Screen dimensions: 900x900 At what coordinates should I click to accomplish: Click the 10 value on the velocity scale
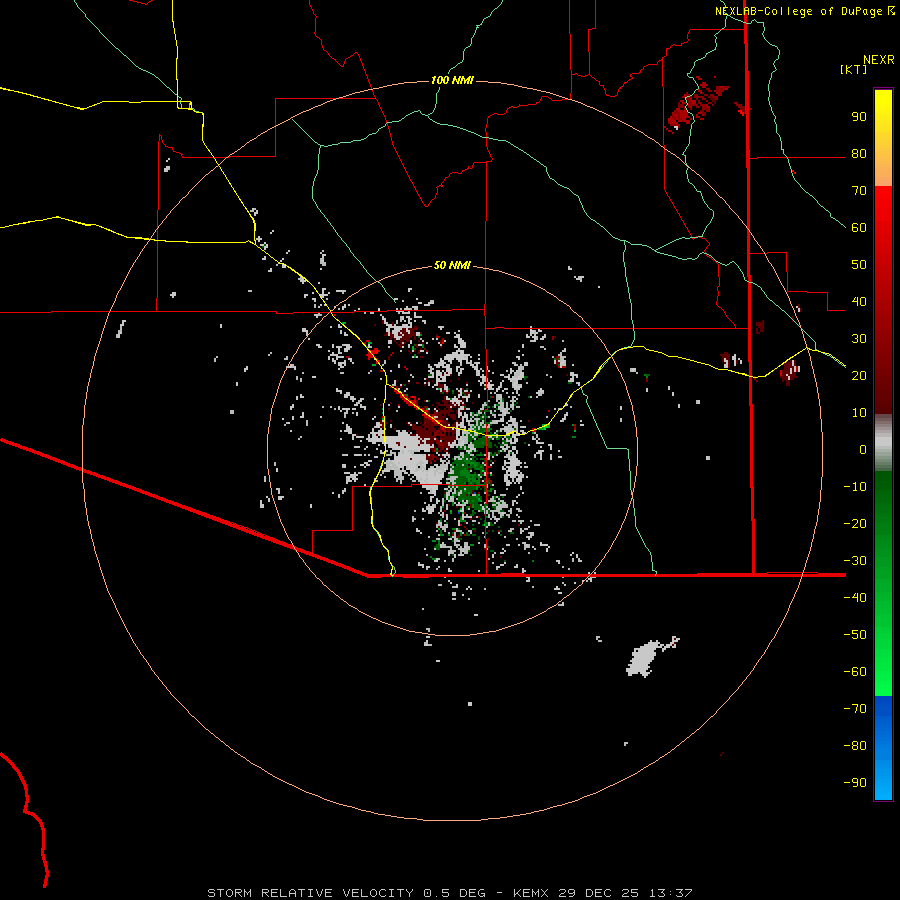[x=859, y=413]
